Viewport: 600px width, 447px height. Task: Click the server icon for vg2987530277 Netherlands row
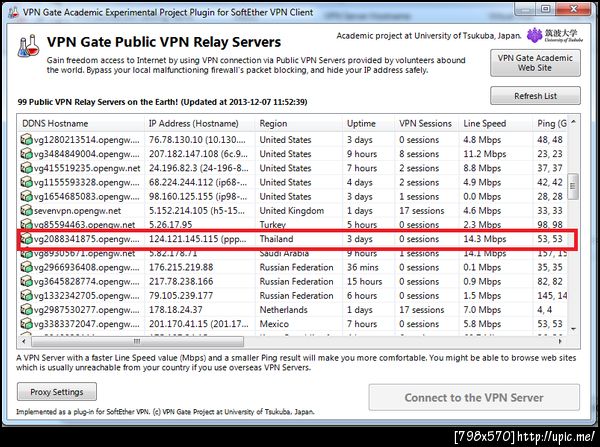26,310
